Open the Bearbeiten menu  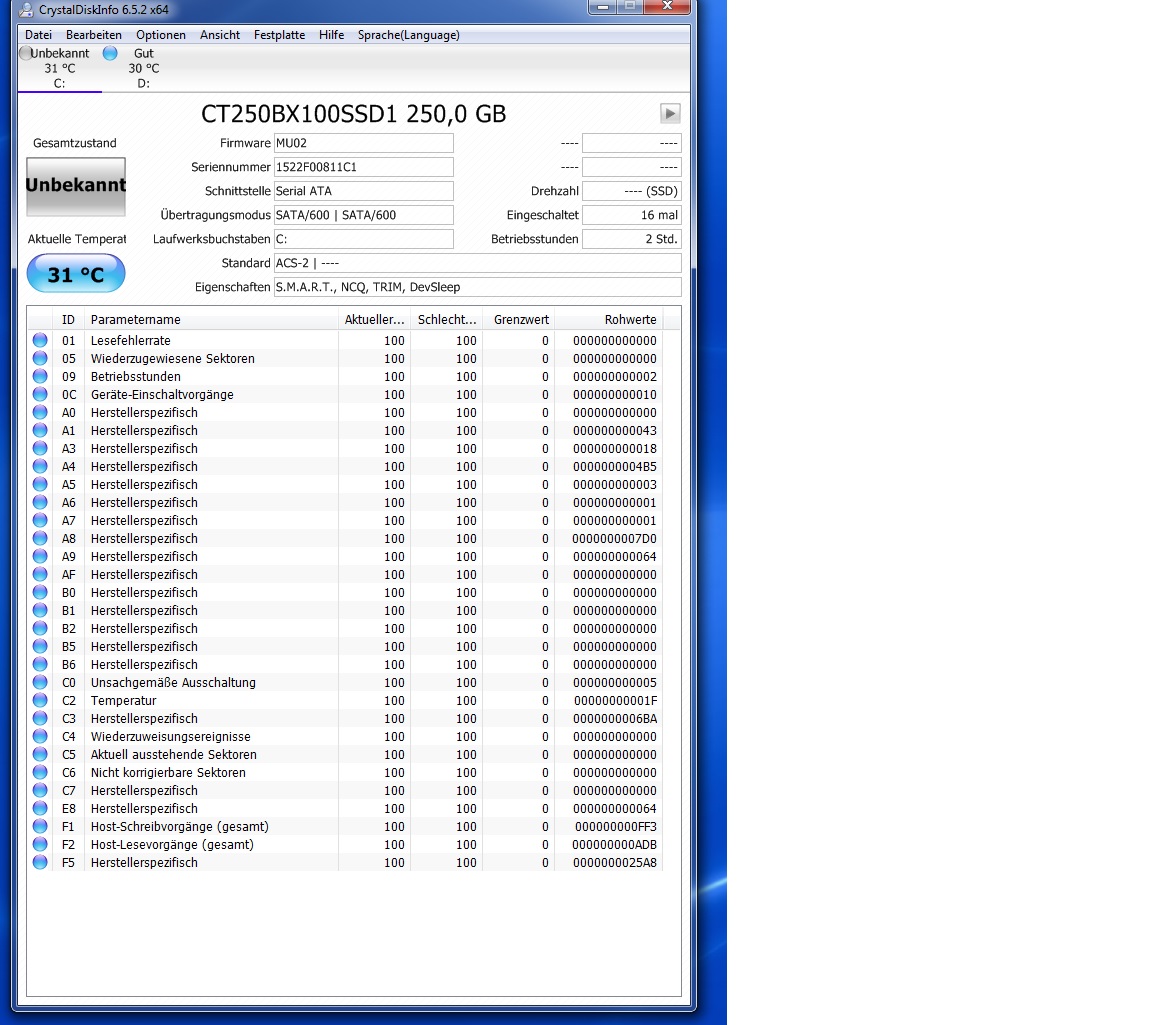pos(94,35)
